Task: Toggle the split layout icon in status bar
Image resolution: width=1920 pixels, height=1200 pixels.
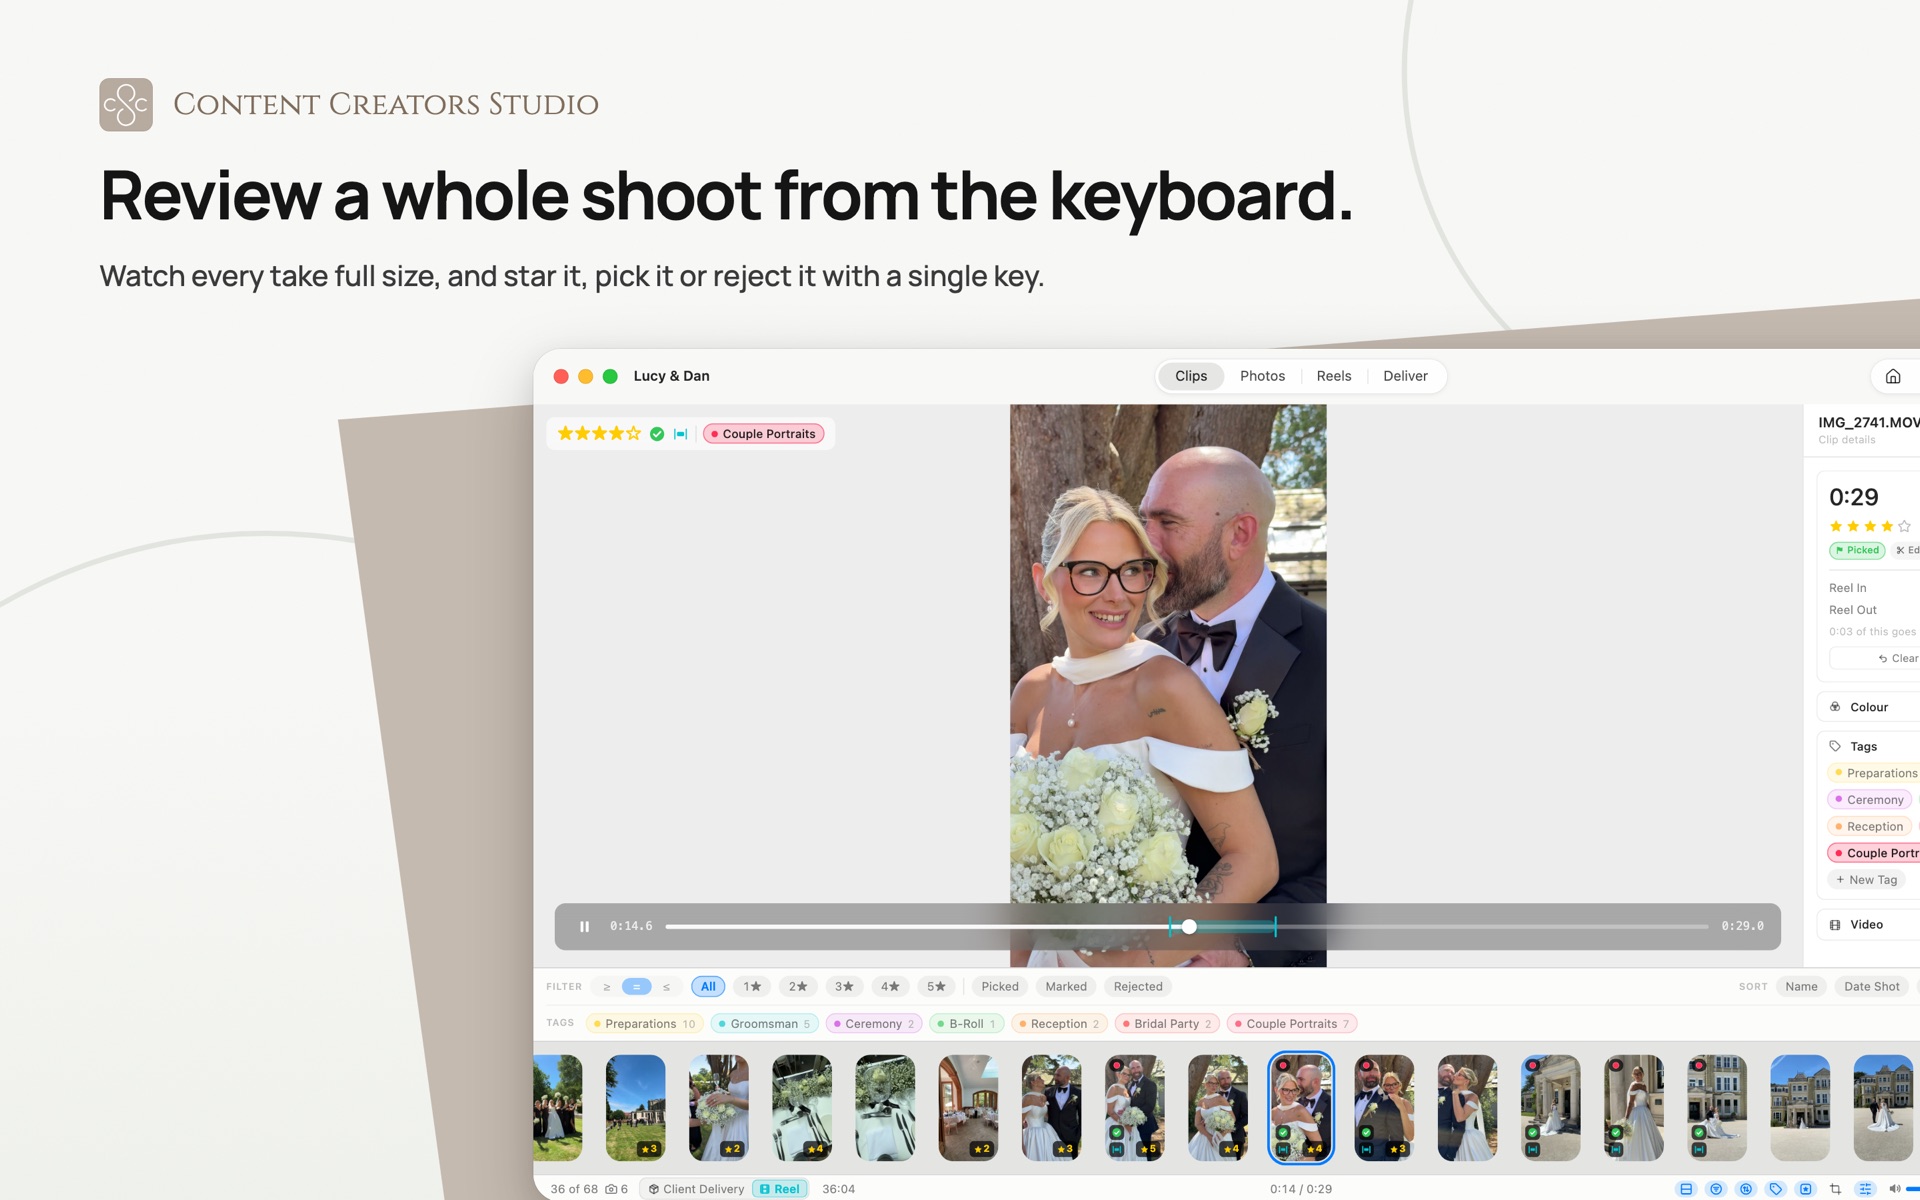Action: click(1686, 1189)
